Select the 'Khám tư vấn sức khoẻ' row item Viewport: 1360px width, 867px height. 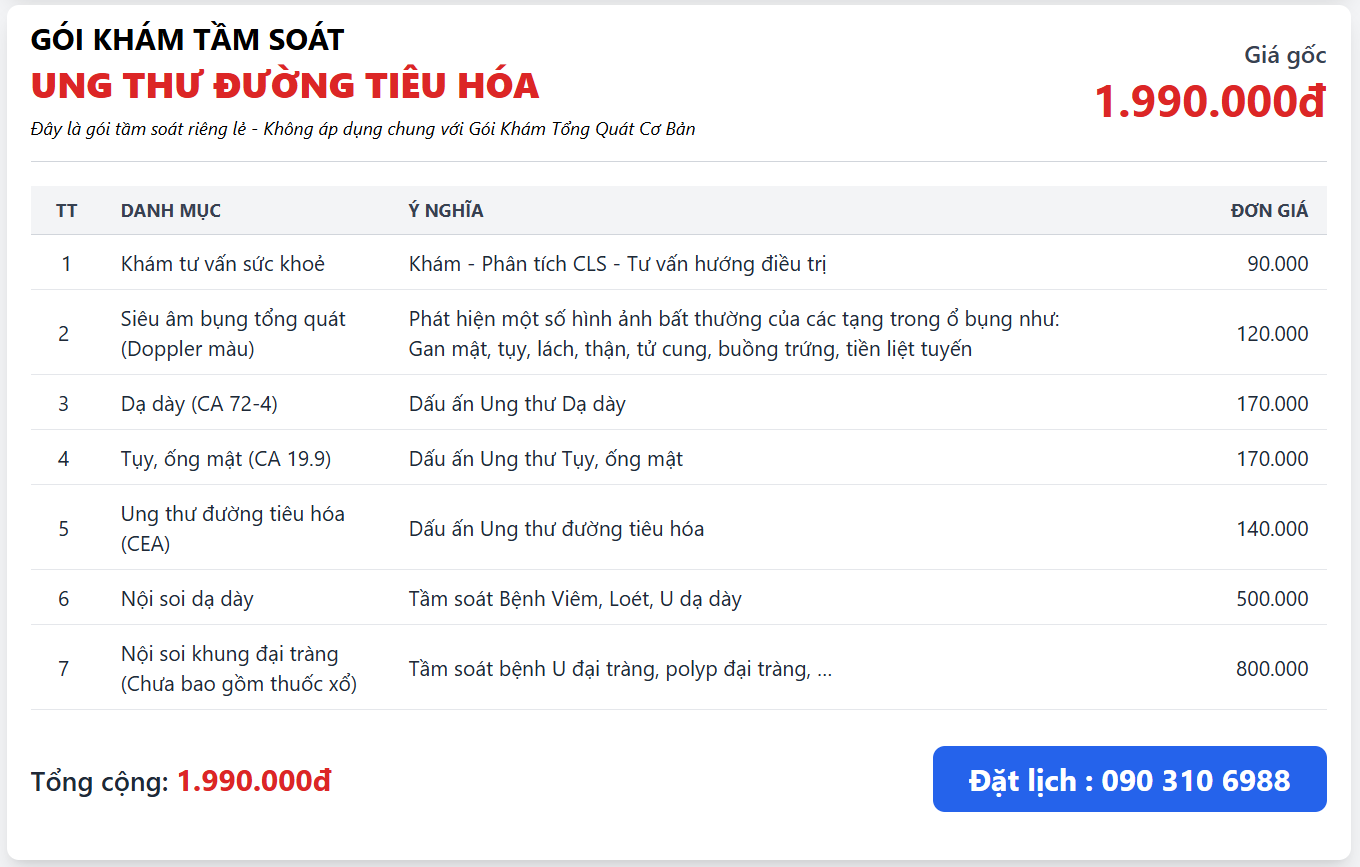click(x=223, y=264)
